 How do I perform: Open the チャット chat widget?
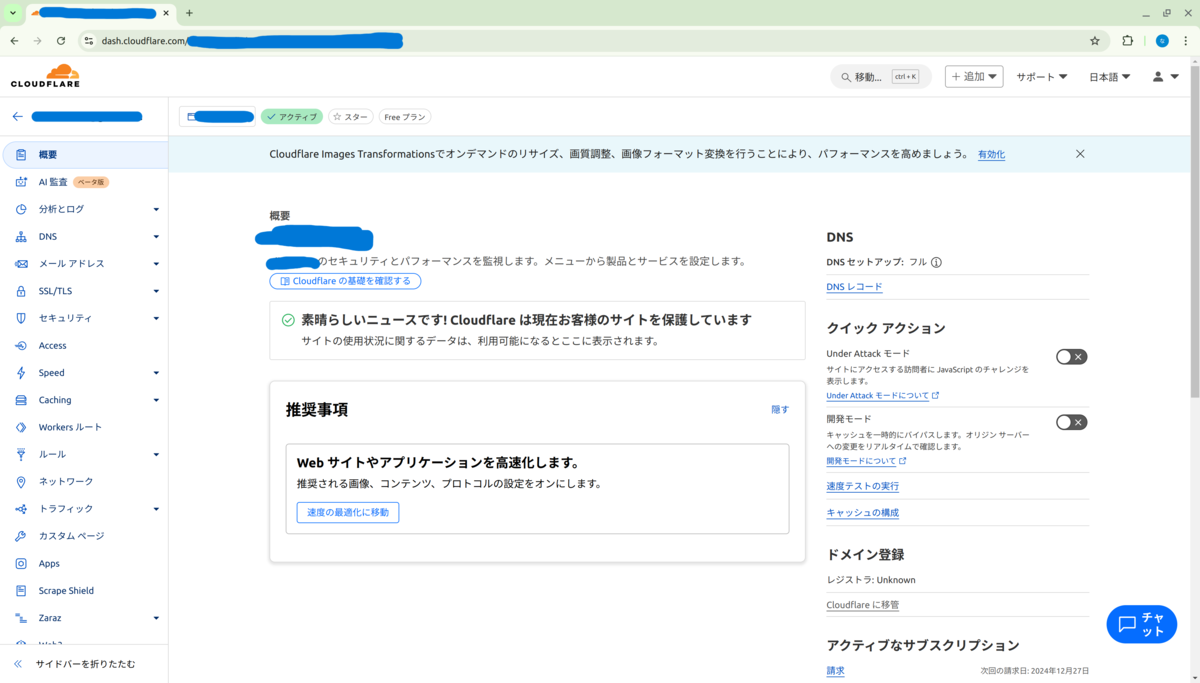(1142, 624)
